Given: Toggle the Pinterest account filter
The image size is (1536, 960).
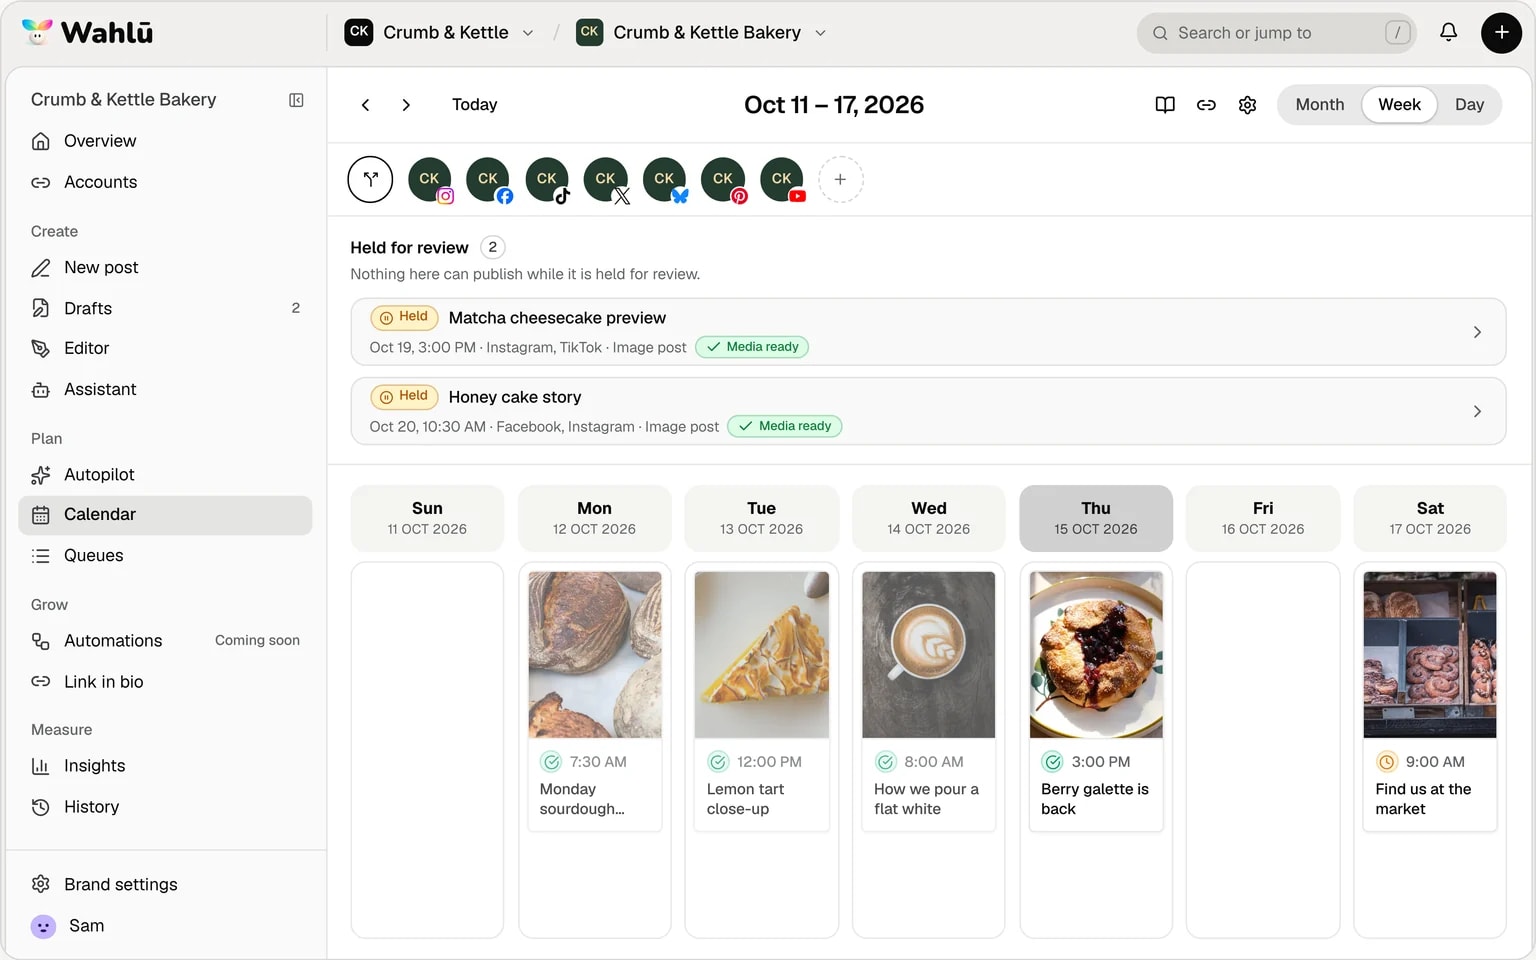Looking at the screenshot, I should (x=724, y=180).
